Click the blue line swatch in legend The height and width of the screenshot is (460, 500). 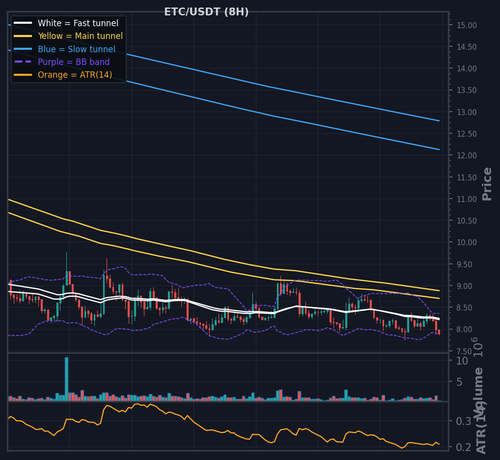(23, 49)
